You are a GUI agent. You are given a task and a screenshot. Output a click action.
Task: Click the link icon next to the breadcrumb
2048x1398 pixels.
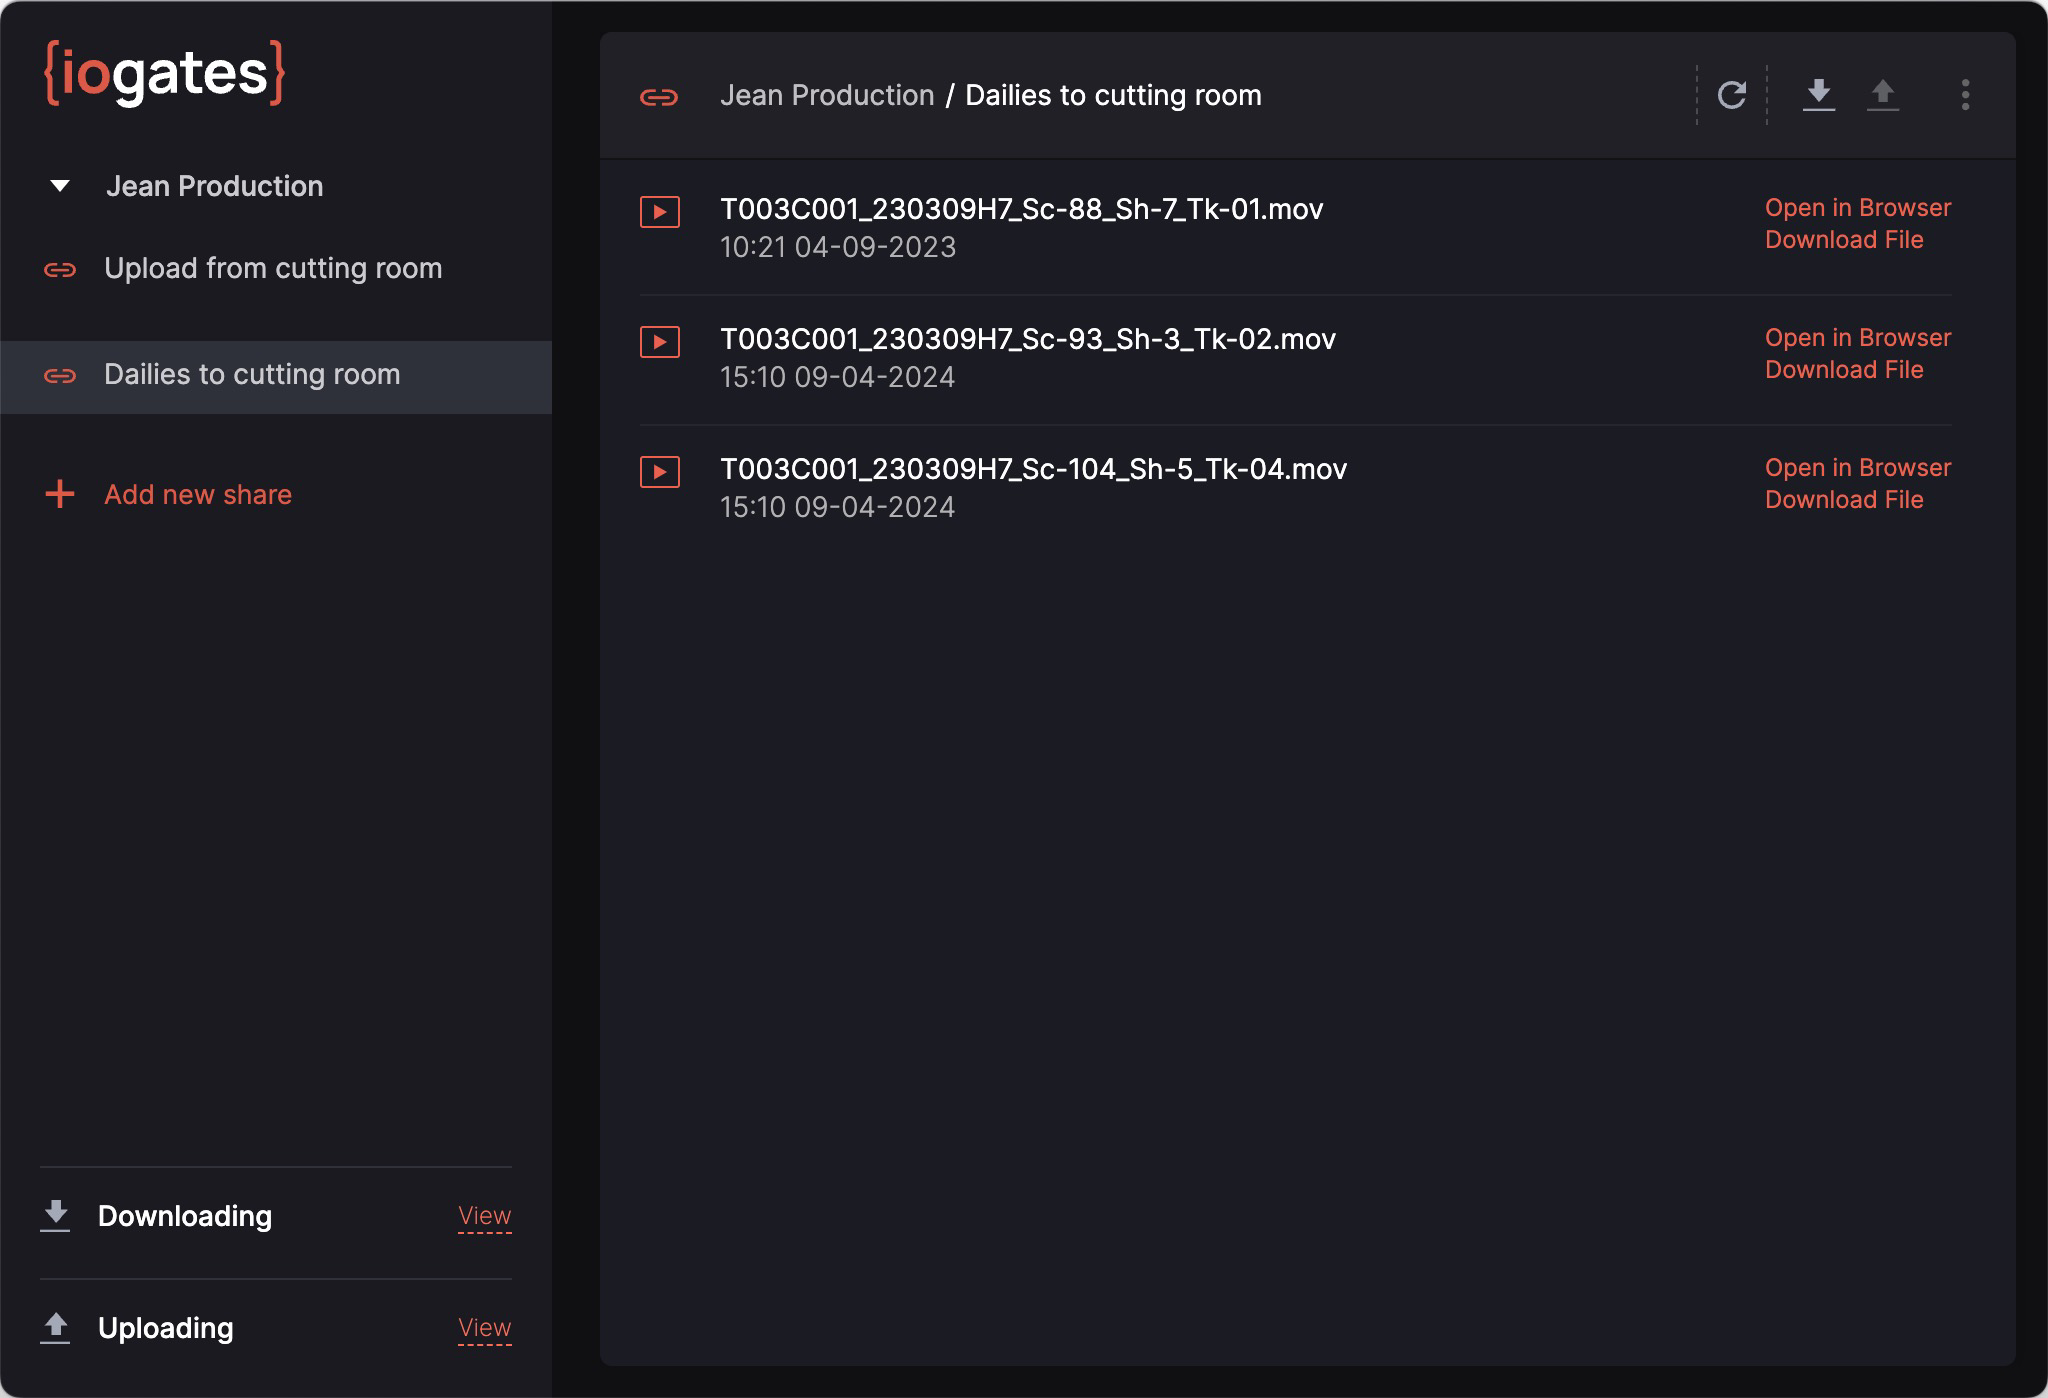pos(659,97)
